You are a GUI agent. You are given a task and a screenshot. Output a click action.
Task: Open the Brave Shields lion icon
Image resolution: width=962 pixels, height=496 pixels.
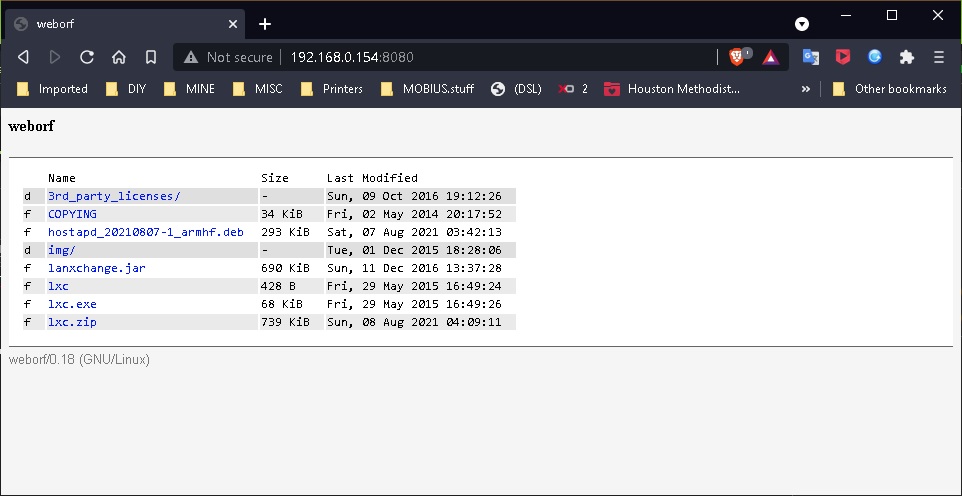click(x=737, y=57)
